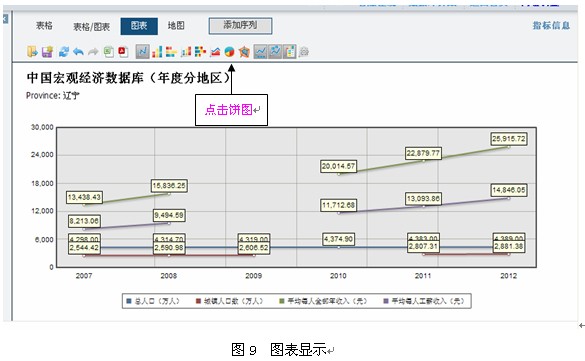585x361 pixels.
Task: Toggle the data point markers icon
Action: click(x=275, y=51)
